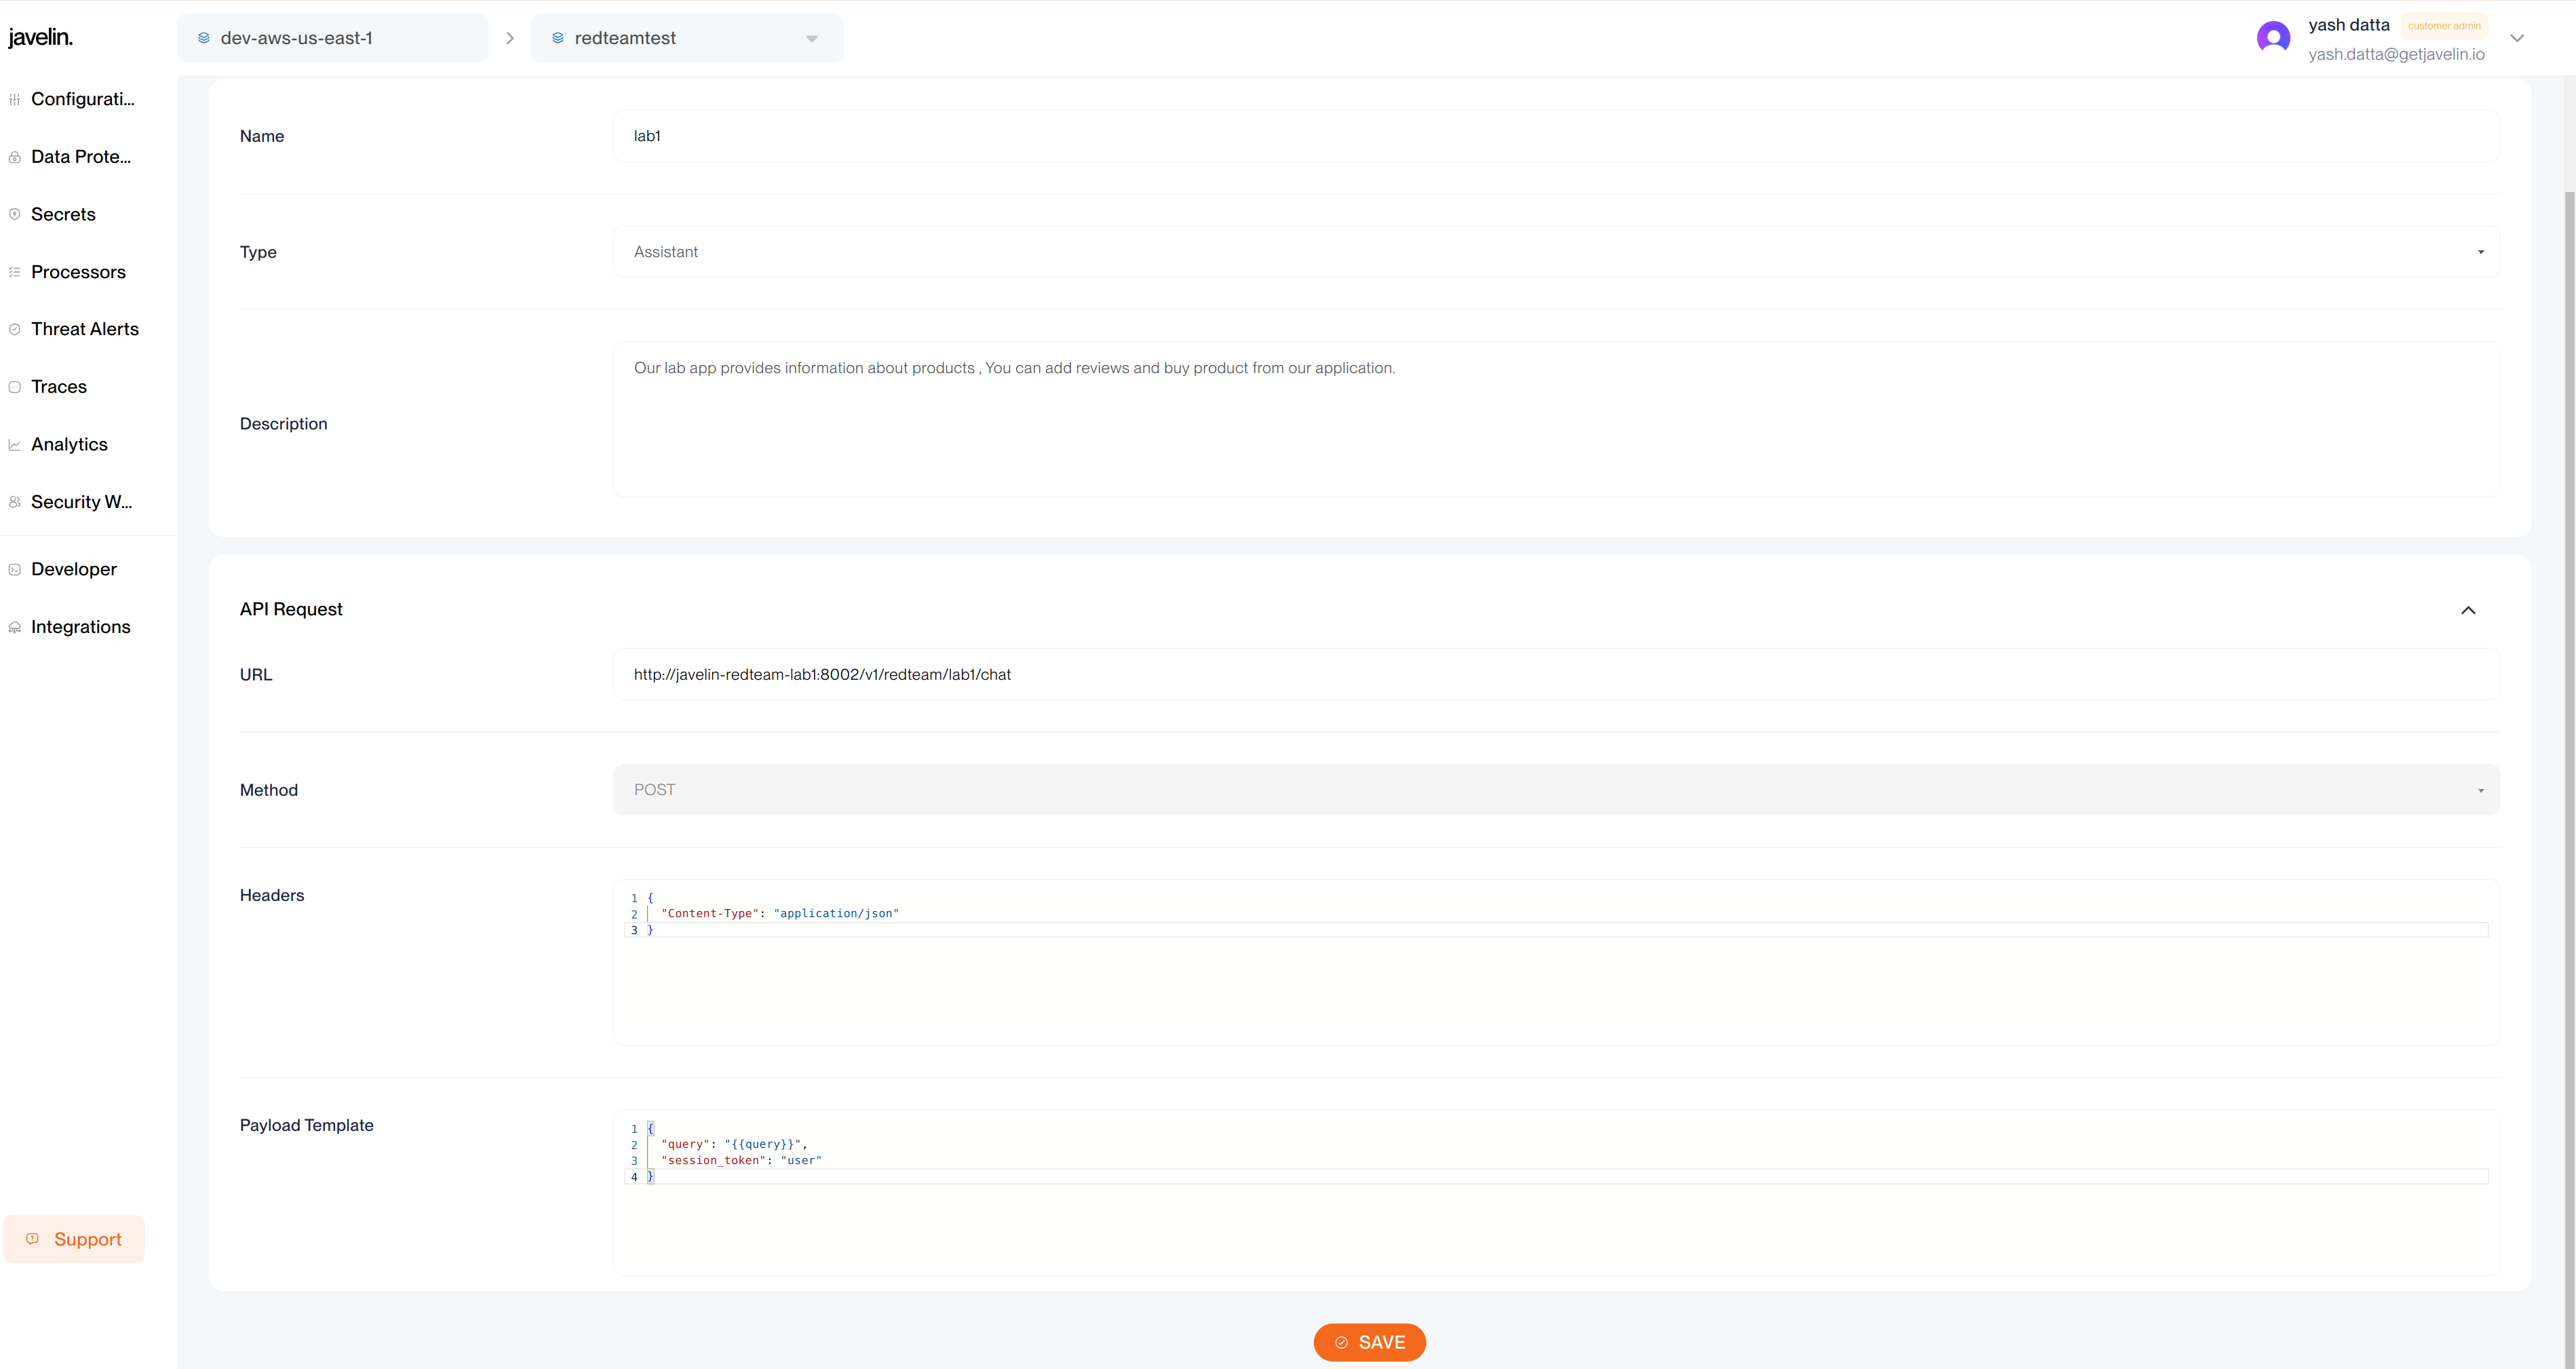Click the Developer sidebar icon
2576x1369 pixels.
pyautogui.click(x=14, y=569)
